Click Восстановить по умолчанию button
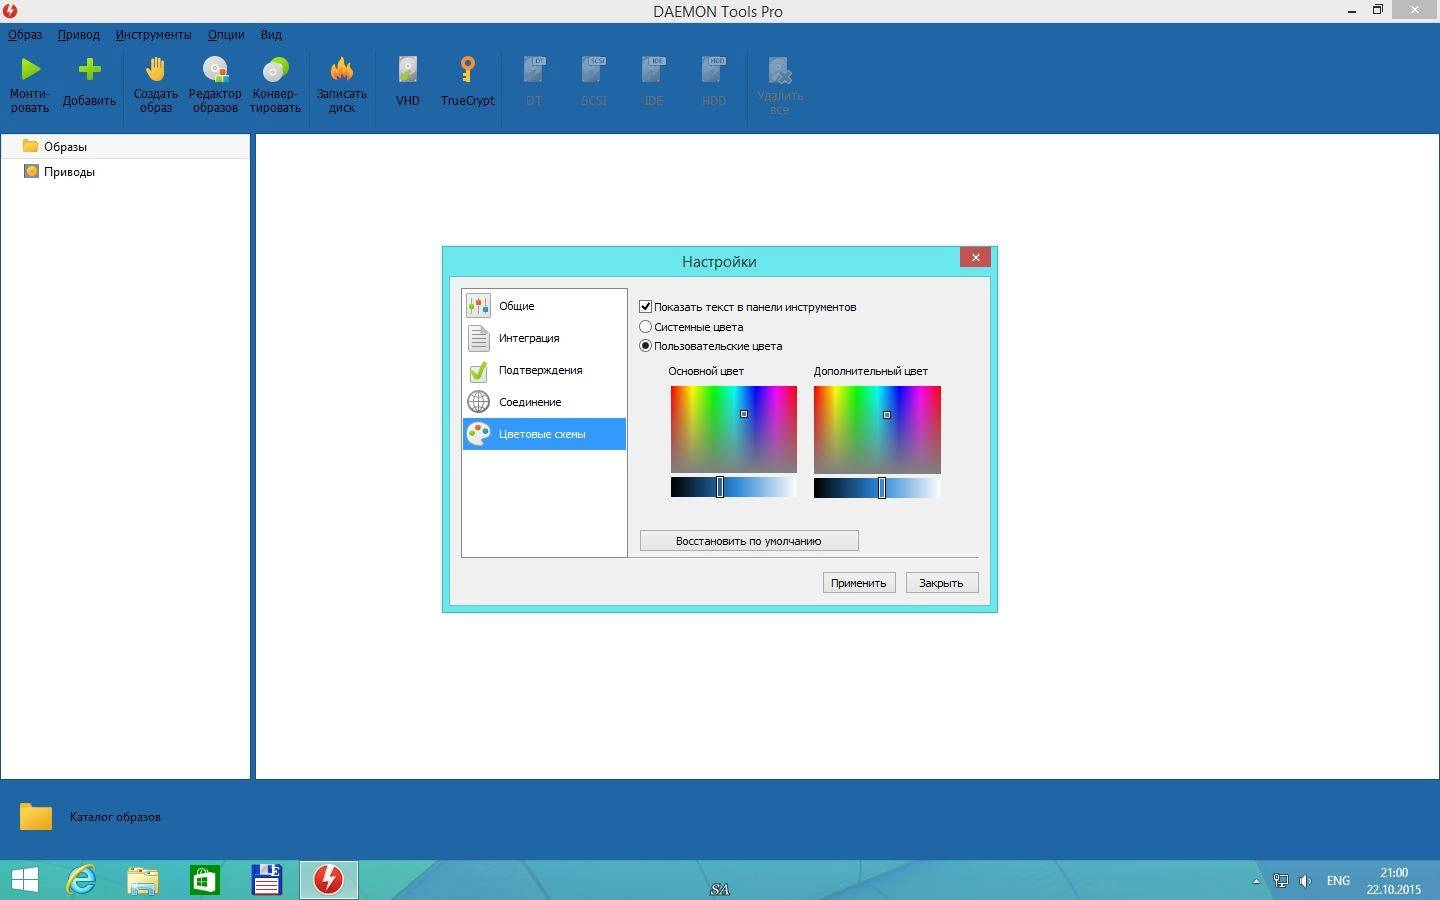The image size is (1440, 900). click(749, 541)
